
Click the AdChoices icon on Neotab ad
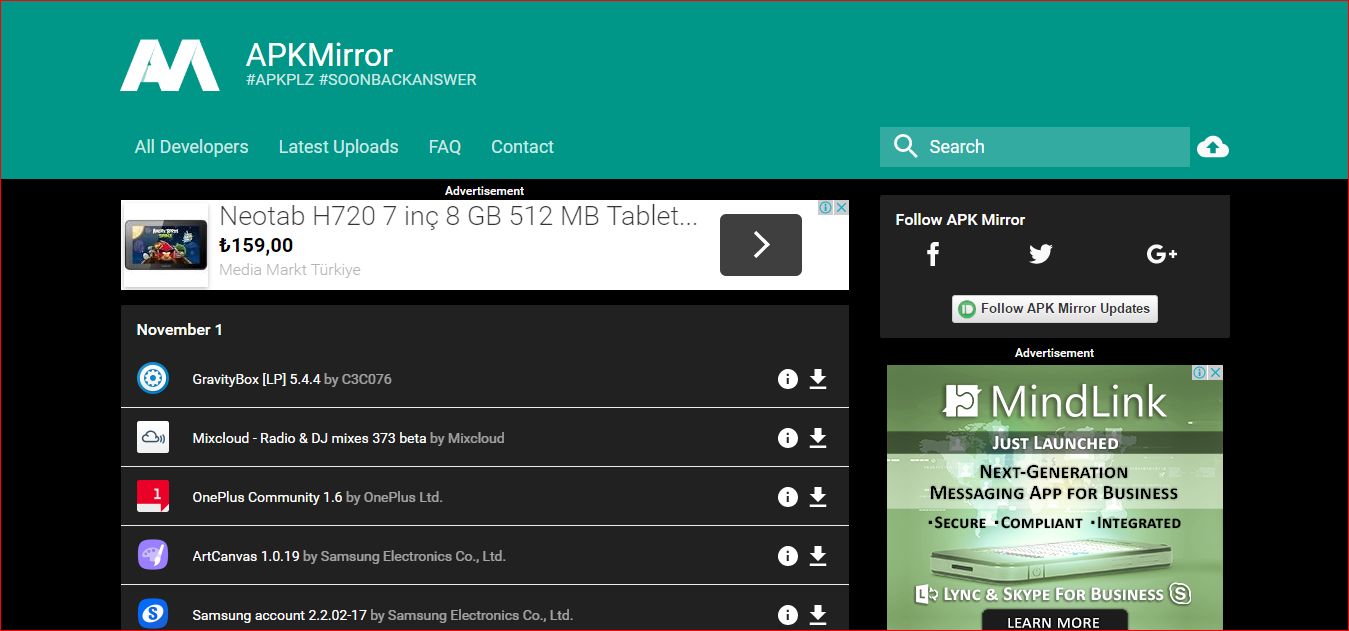click(x=826, y=208)
